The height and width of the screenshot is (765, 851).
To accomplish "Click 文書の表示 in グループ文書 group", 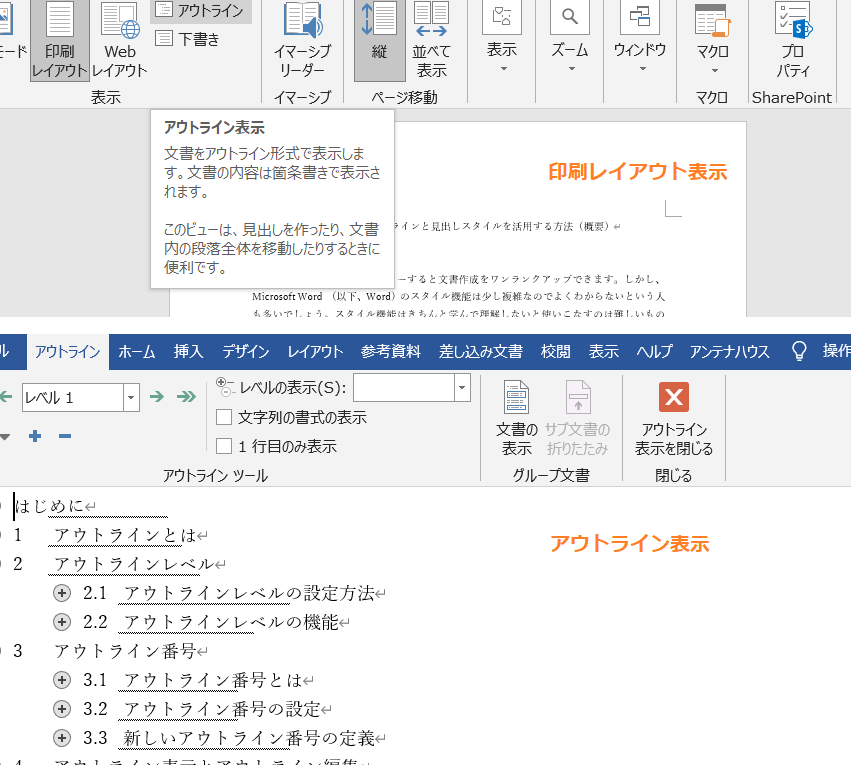I will (516, 412).
